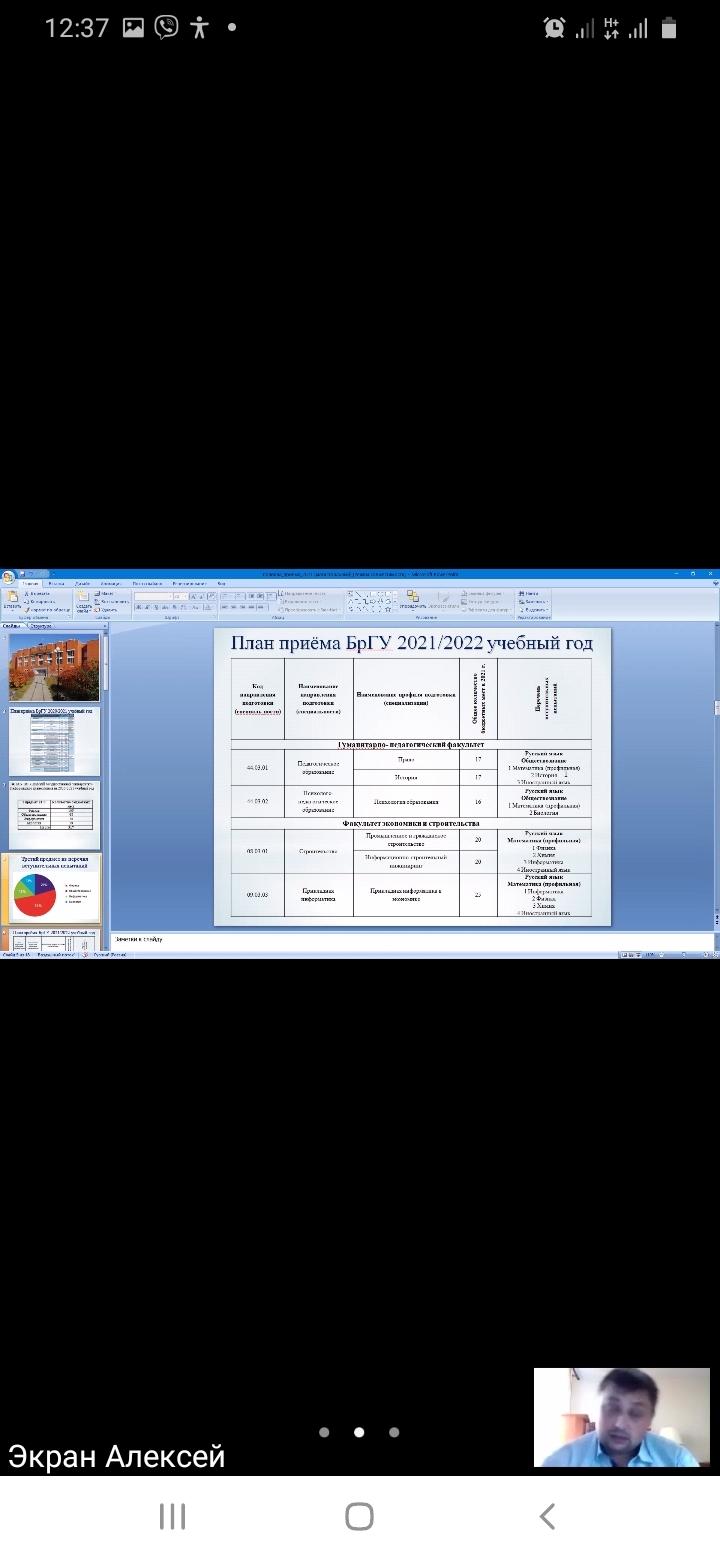Open the Заливка фигуры shape fill dropdown
Image resolution: width=720 pixels, height=1560 pixels.
tap(484, 593)
